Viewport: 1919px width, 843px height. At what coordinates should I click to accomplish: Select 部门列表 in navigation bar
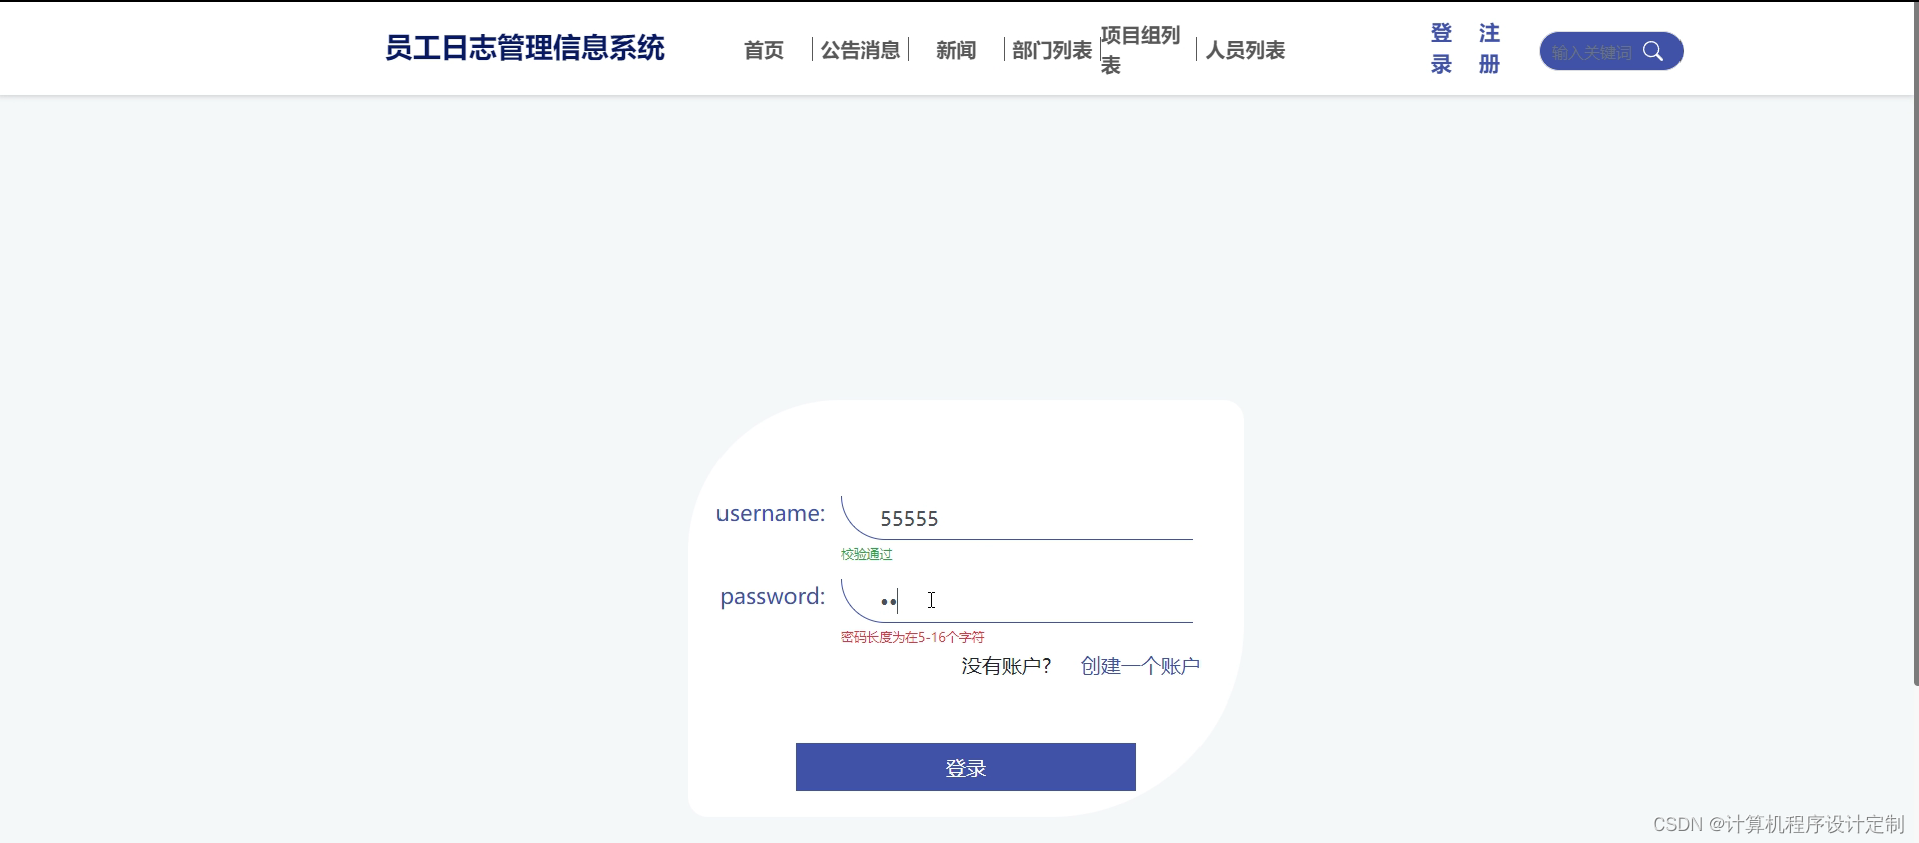tap(1052, 50)
